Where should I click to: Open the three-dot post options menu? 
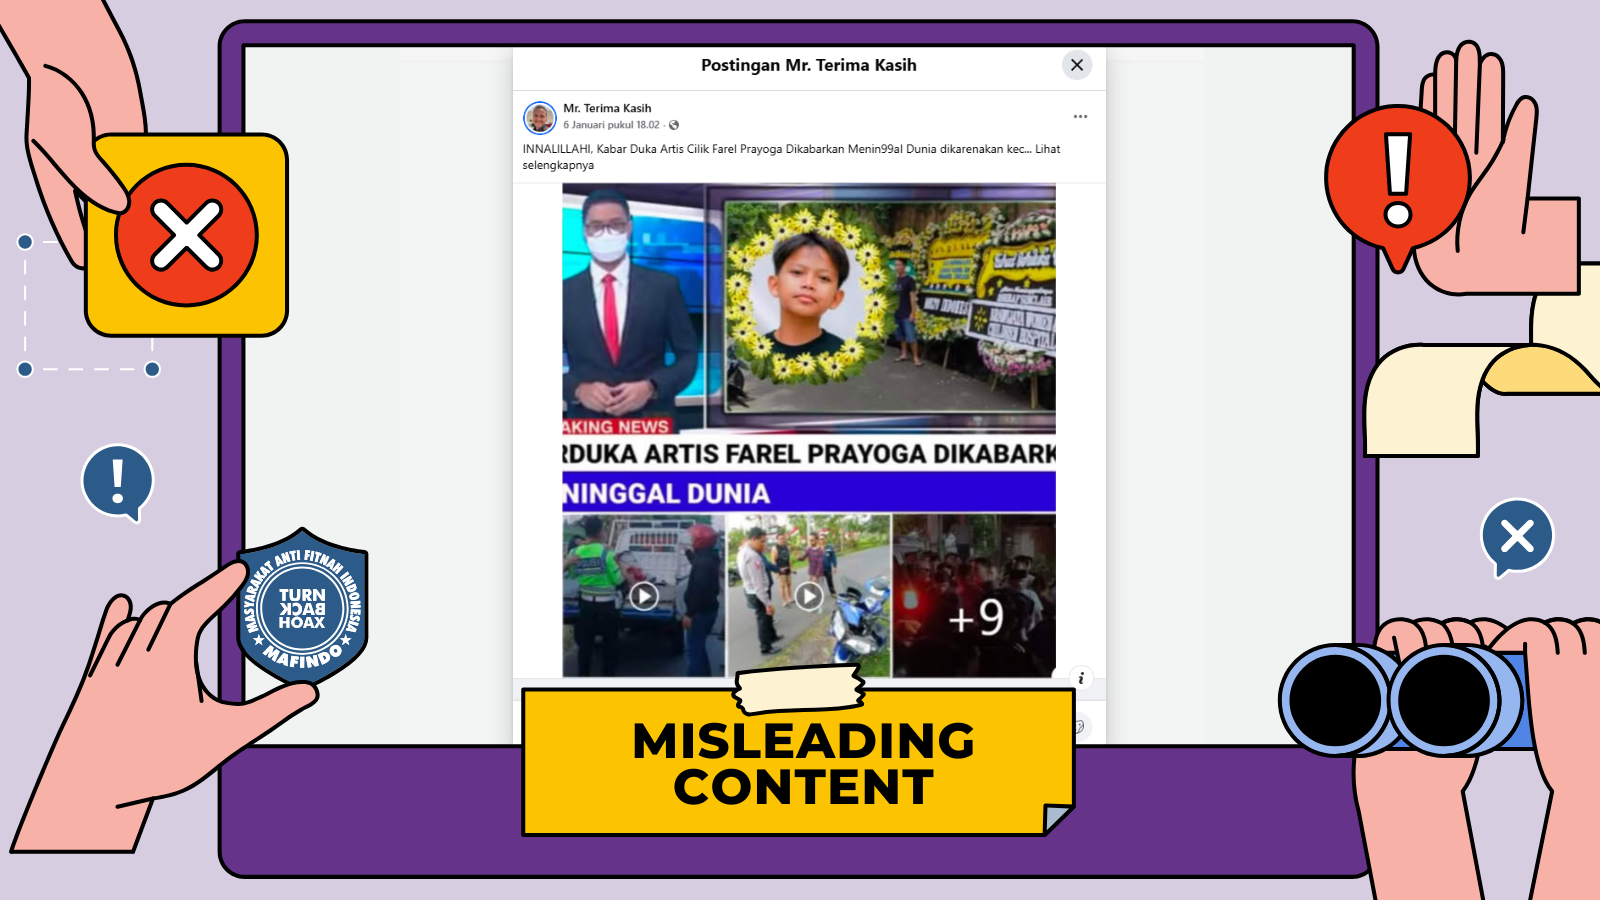1080,117
